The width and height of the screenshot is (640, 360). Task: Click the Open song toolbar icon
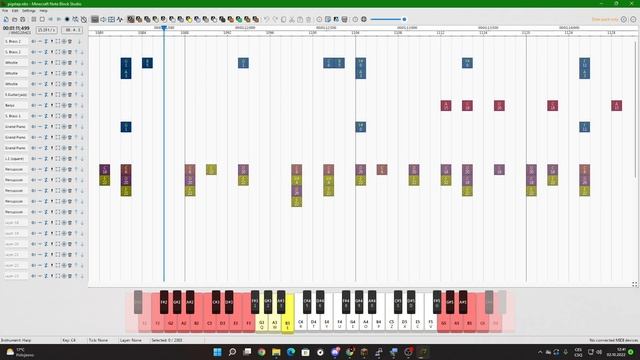pos(14,19)
